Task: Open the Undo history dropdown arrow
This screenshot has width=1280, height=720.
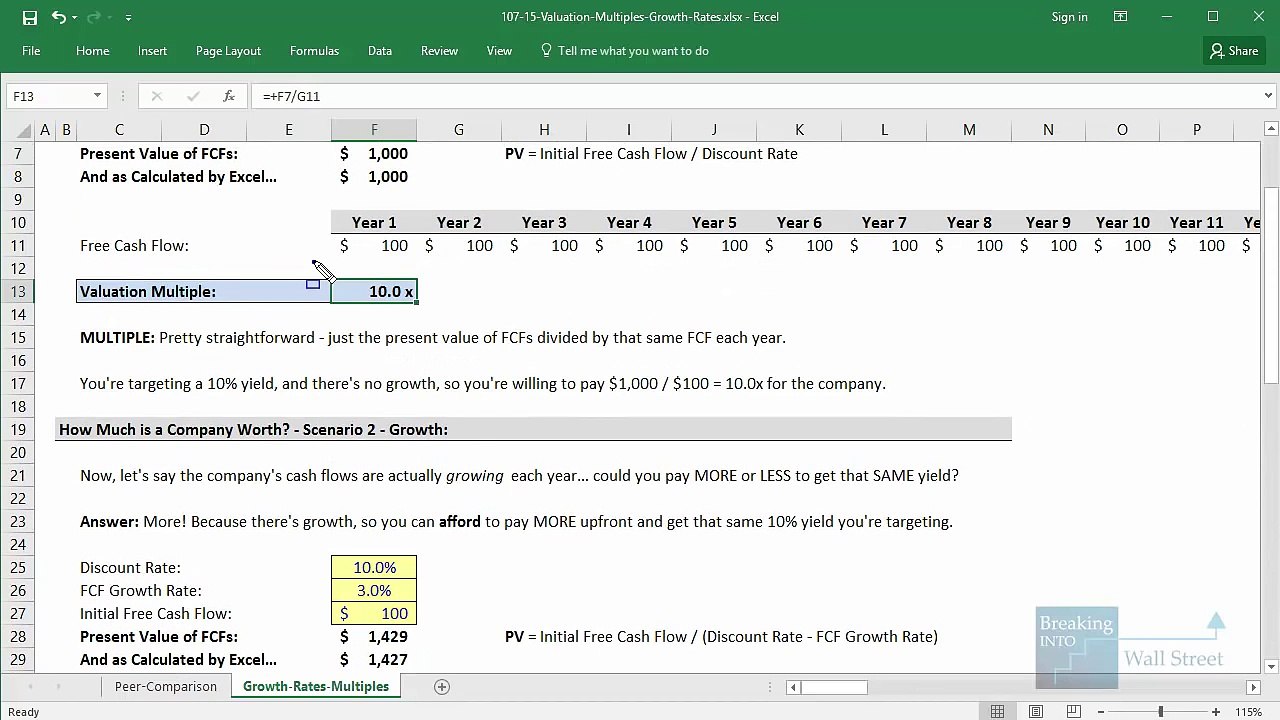Action: (76, 17)
